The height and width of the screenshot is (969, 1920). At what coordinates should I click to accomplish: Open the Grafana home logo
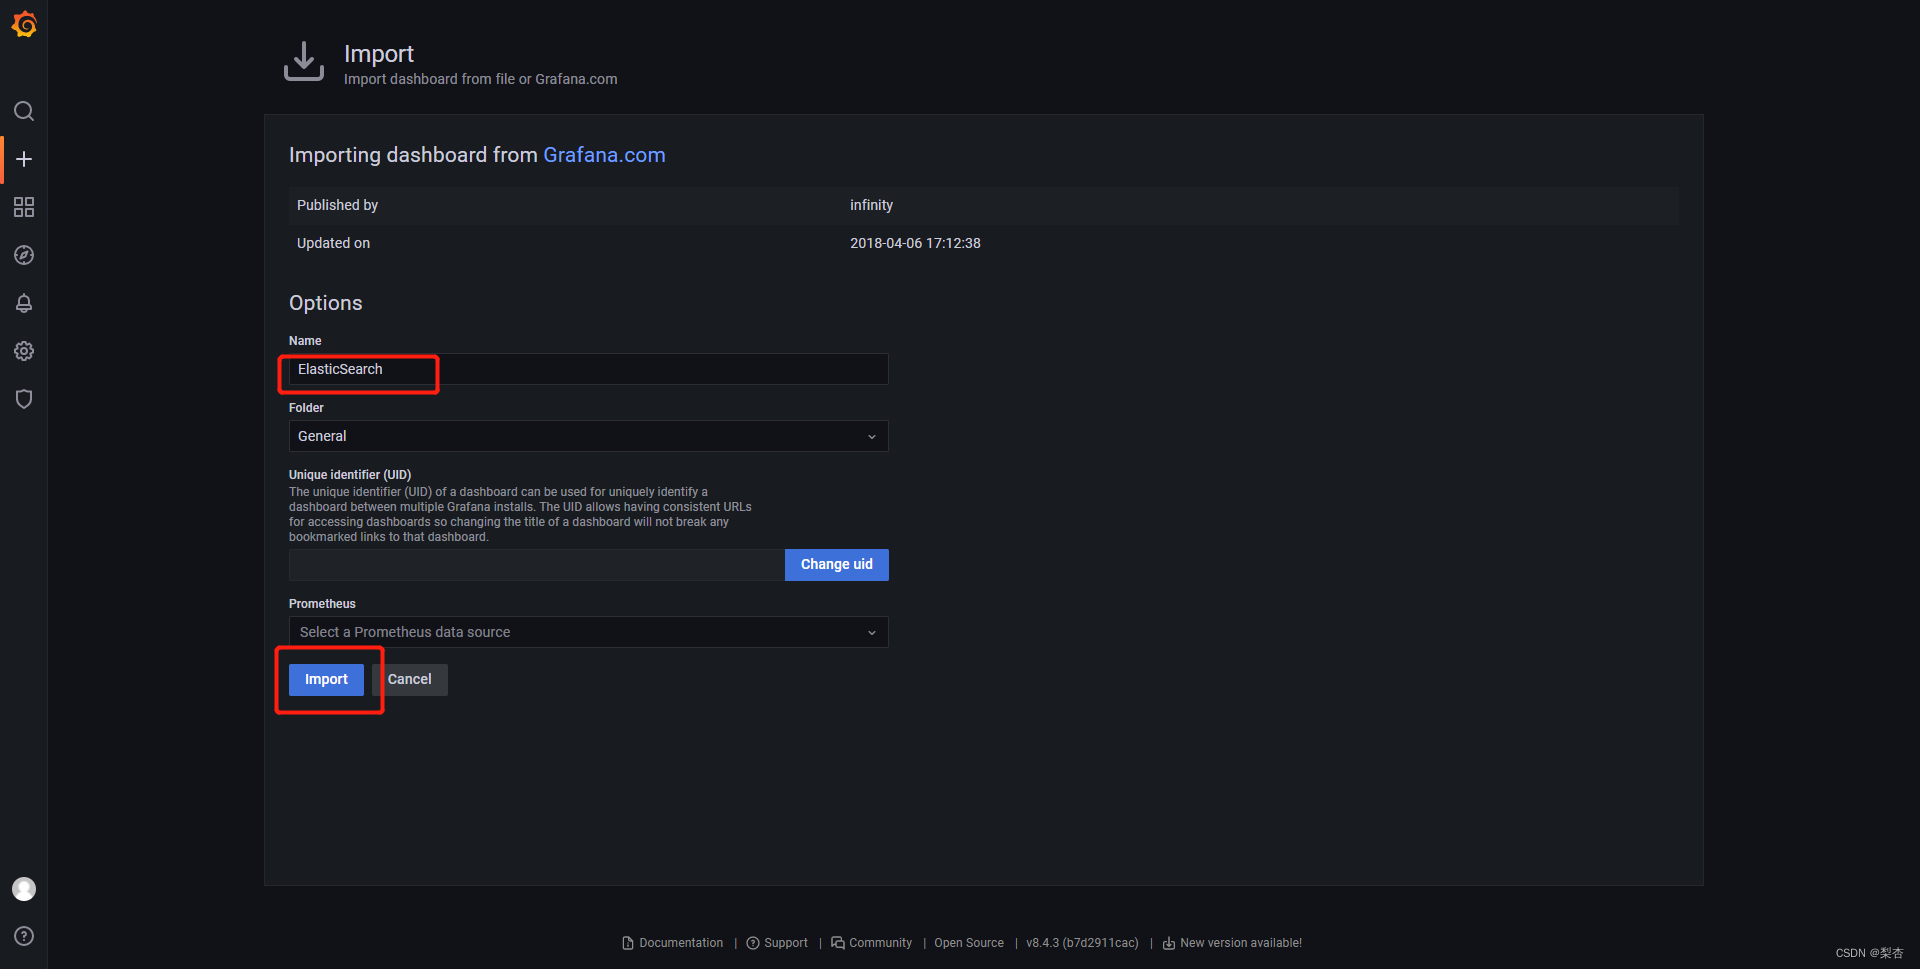[24, 24]
